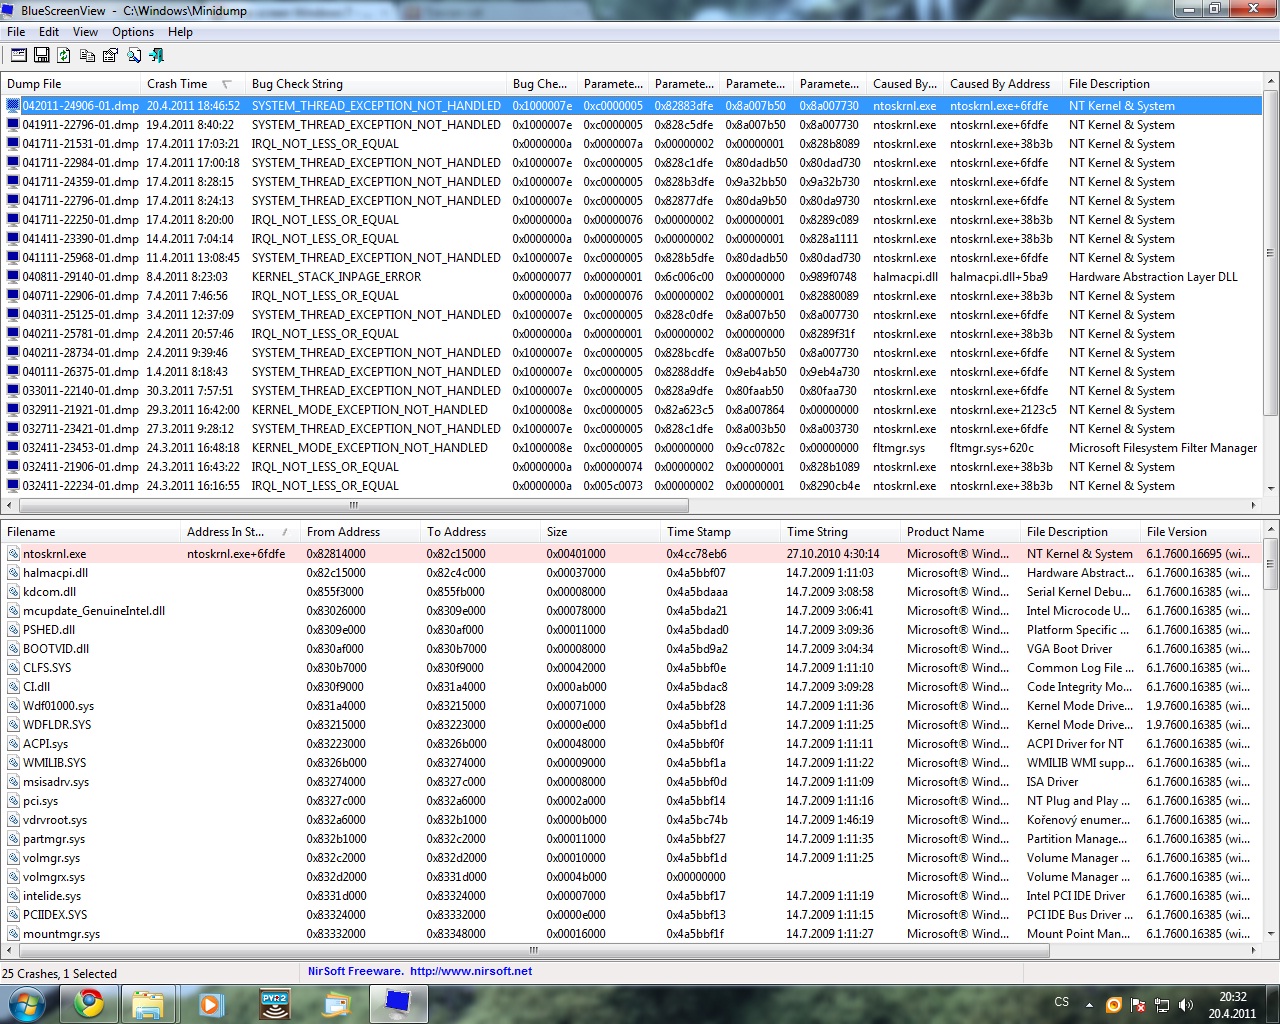Click the crash list vertical scrollbar
This screenshot has height=1024, width=1280.
(1271, 254)
